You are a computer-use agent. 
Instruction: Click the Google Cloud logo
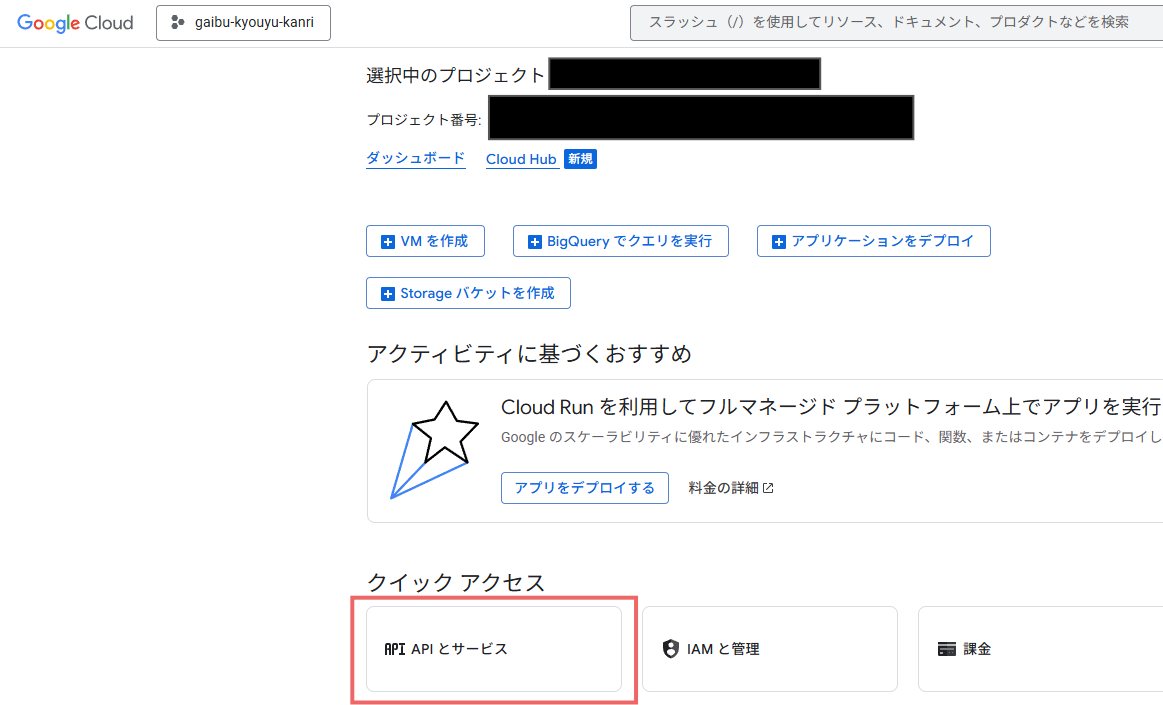(75, 23)
